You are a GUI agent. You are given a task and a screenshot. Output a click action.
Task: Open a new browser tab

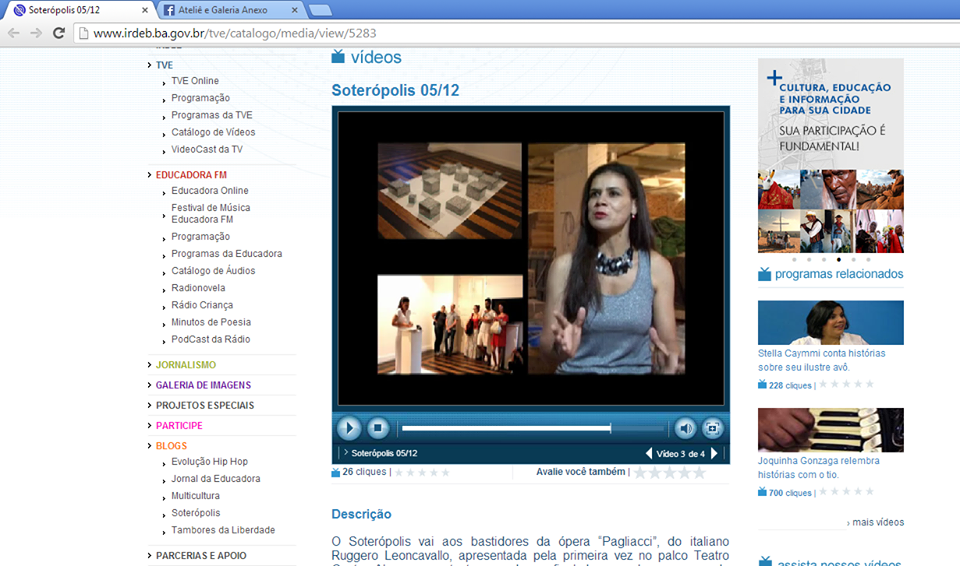click(x=320, y=10)
